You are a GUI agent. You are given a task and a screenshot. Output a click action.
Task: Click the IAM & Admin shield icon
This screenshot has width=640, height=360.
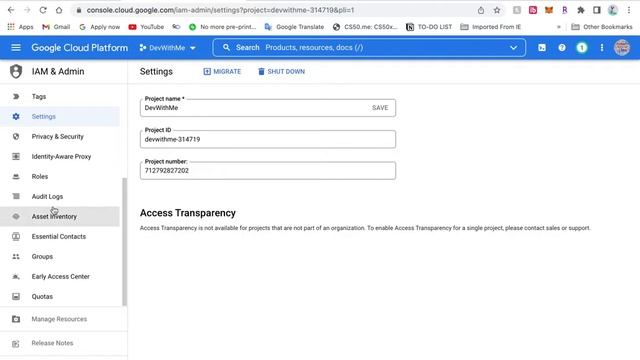click(16, 71)
